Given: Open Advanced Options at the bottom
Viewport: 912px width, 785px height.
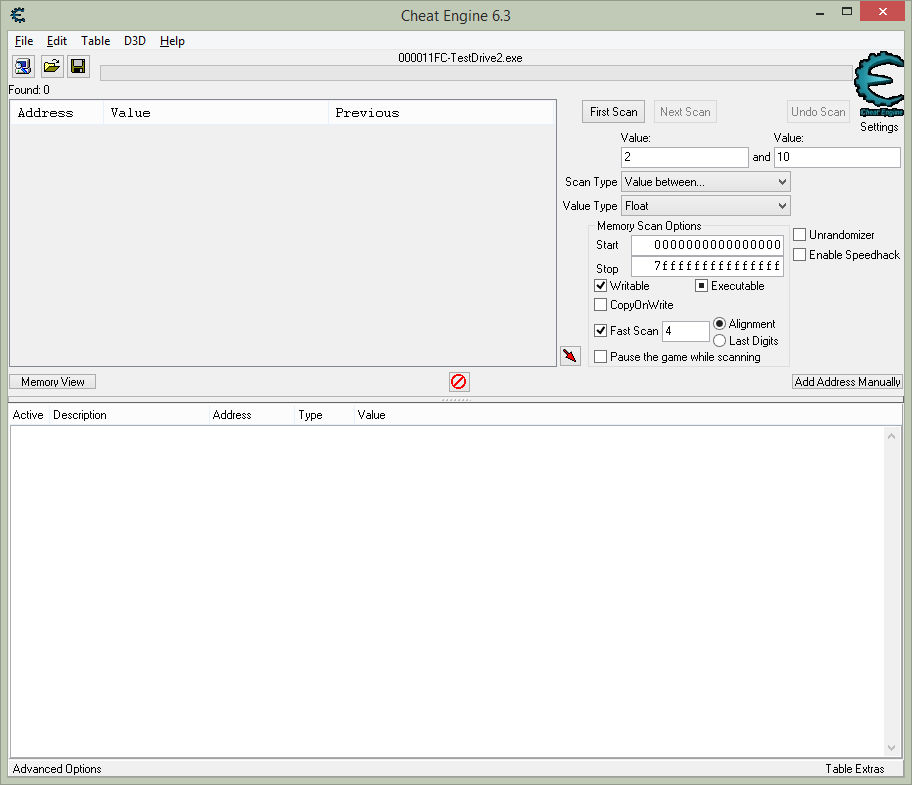Looking at the screenshot, I should tap(57, 769).
